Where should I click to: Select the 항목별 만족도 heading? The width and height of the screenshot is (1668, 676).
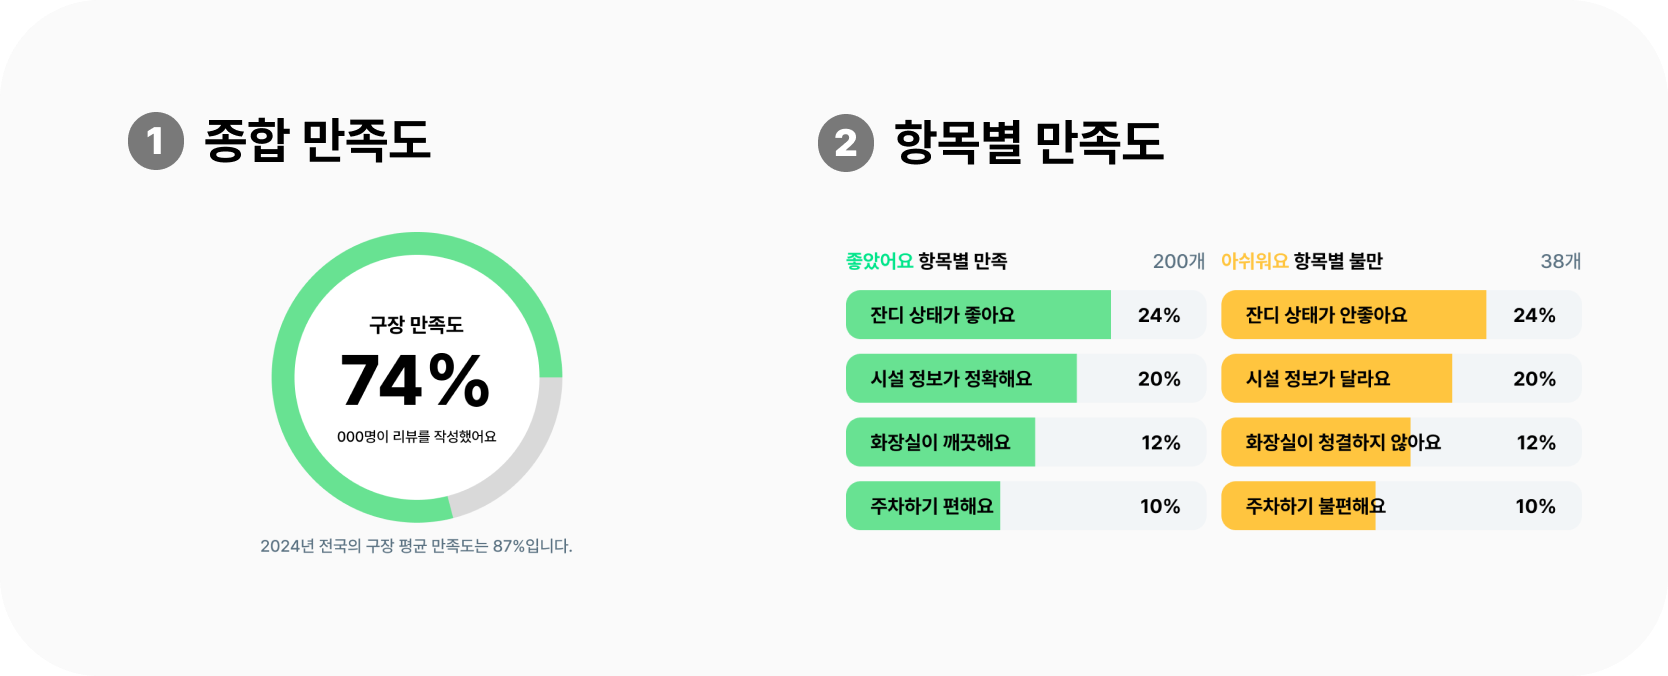(x=1029, y=143)
